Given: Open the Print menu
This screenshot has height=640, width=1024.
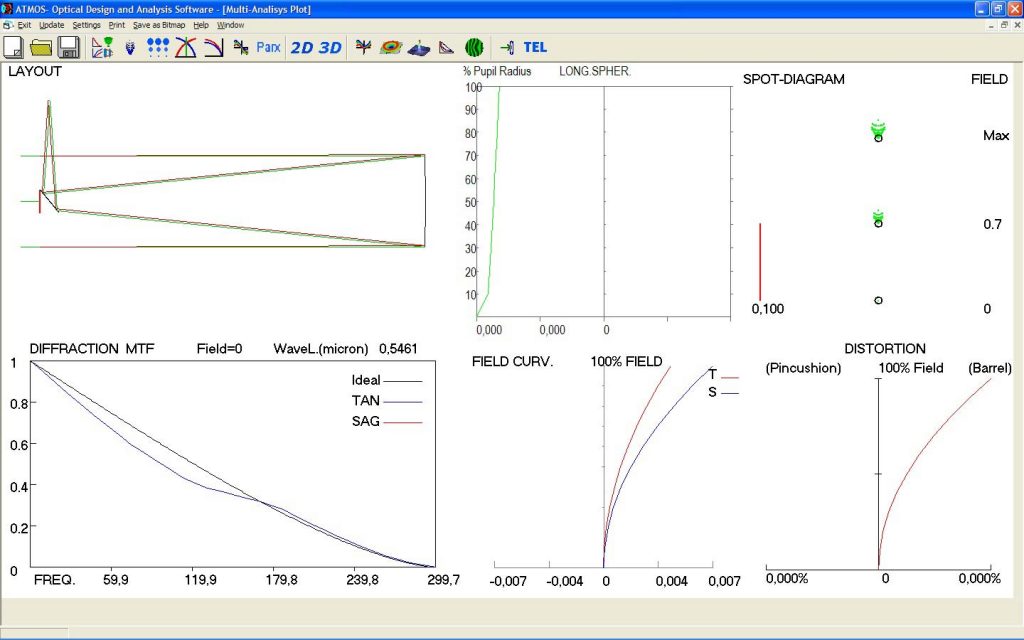Looking at the screenshot, I should pos(117,24).
